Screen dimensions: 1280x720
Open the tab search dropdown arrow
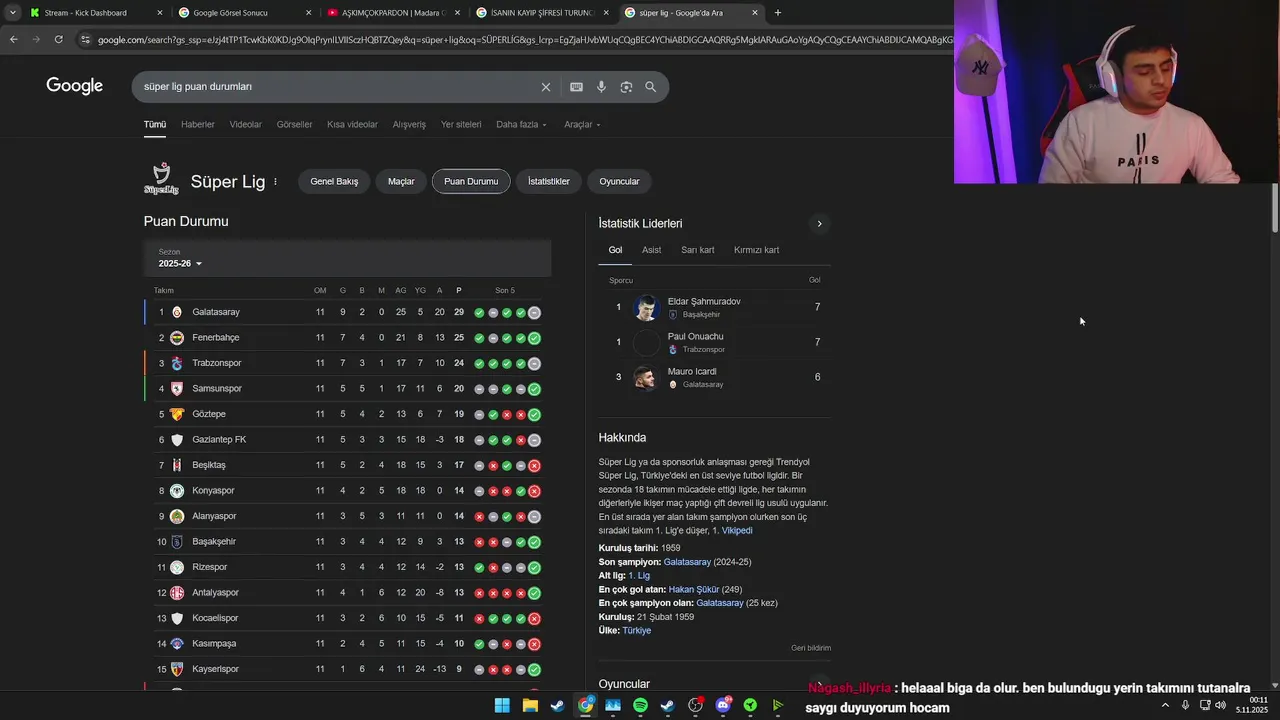(12, 13)
